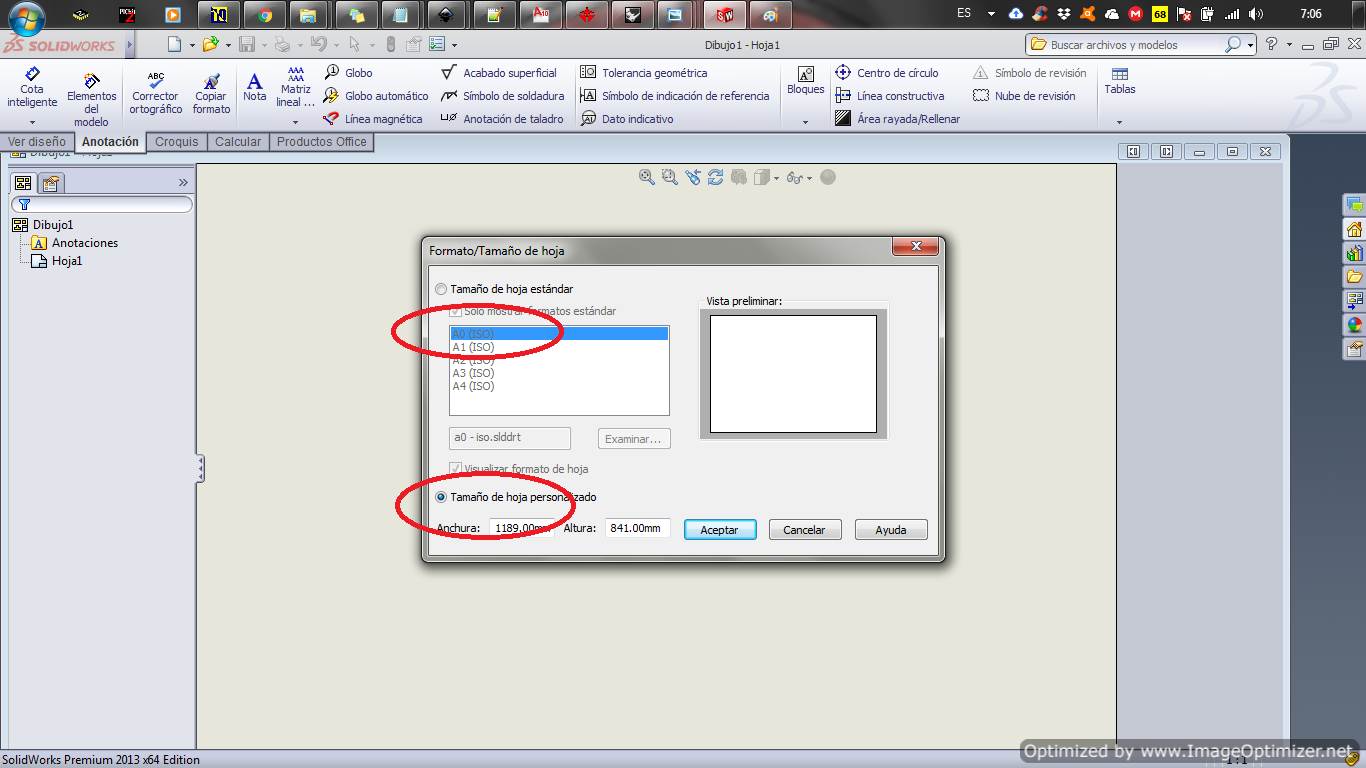Run the Corrector ortográfico spell checker

[156, 92]
